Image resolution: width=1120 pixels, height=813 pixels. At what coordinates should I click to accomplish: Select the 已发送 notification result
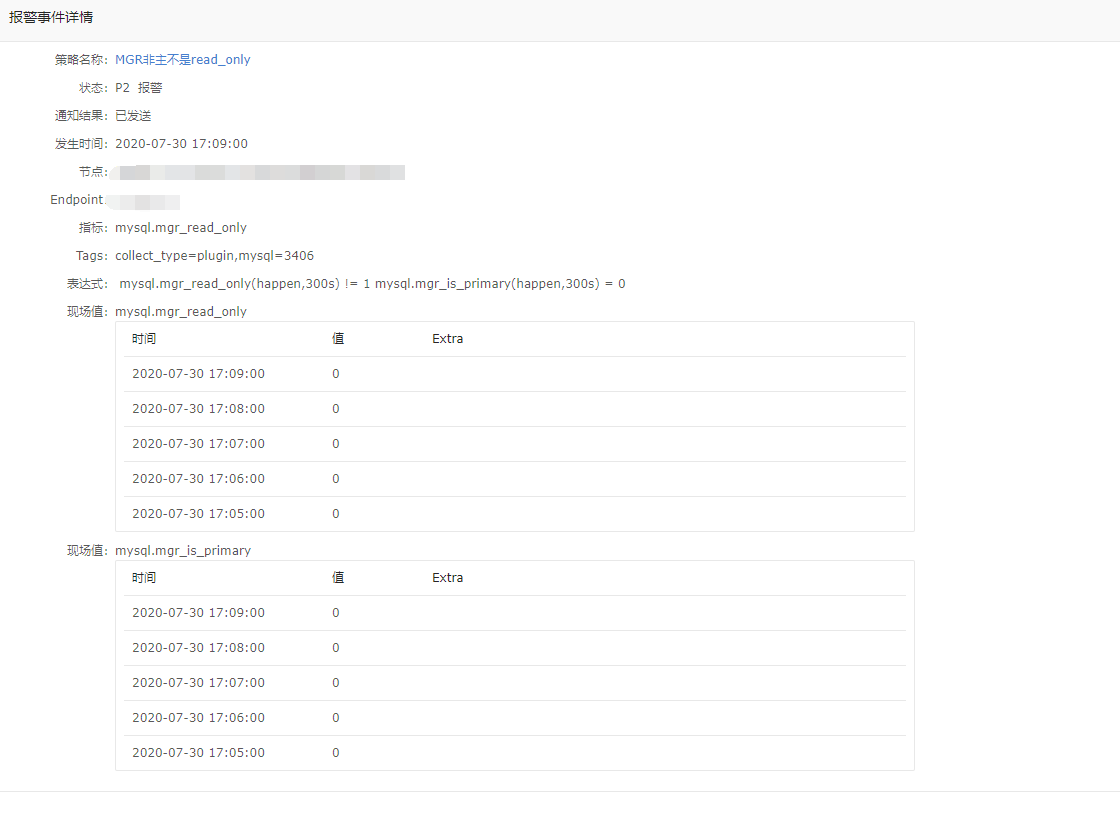click(x=133, y=116)
